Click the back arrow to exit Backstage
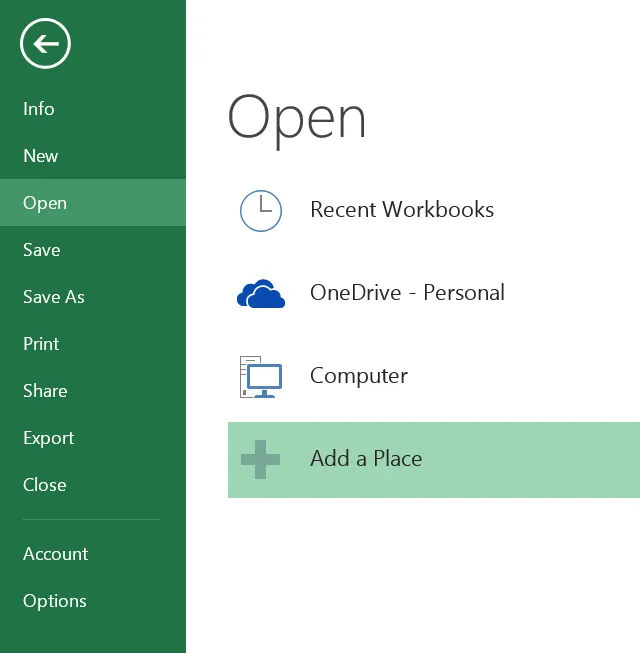Image resolution: width=640 pixels, height=653 pixels. click(x=45, y=43)
